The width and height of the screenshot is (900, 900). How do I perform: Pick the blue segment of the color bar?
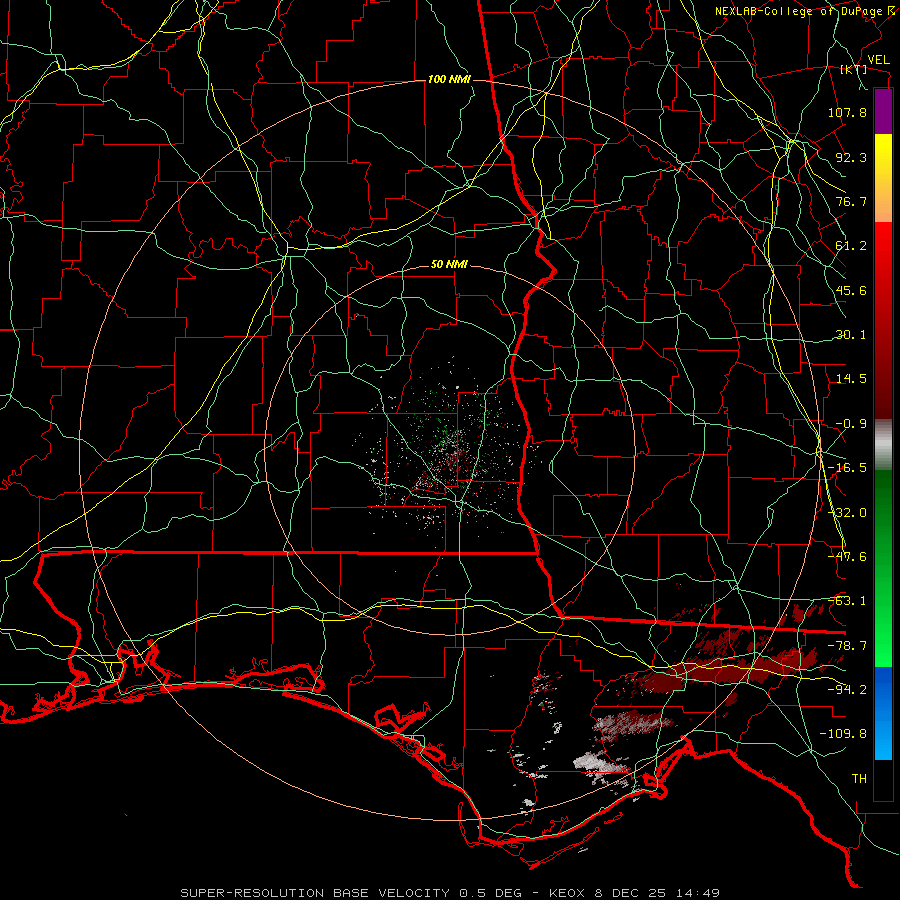(x=883, y=713)
